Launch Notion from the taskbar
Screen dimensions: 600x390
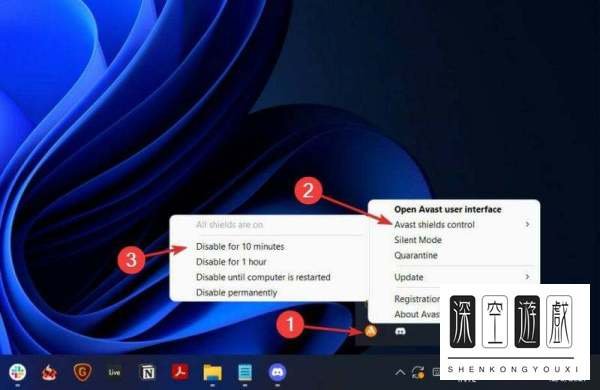coord(148,372)
